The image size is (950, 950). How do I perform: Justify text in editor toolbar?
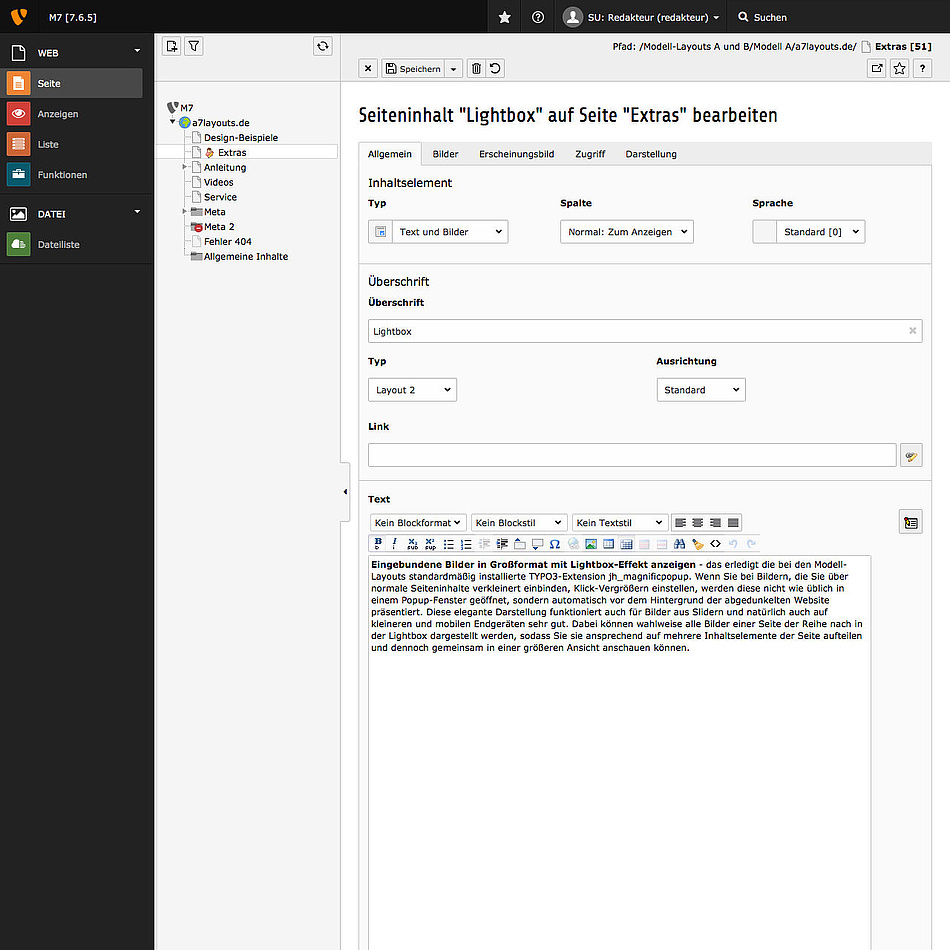(x=733, y=522)
